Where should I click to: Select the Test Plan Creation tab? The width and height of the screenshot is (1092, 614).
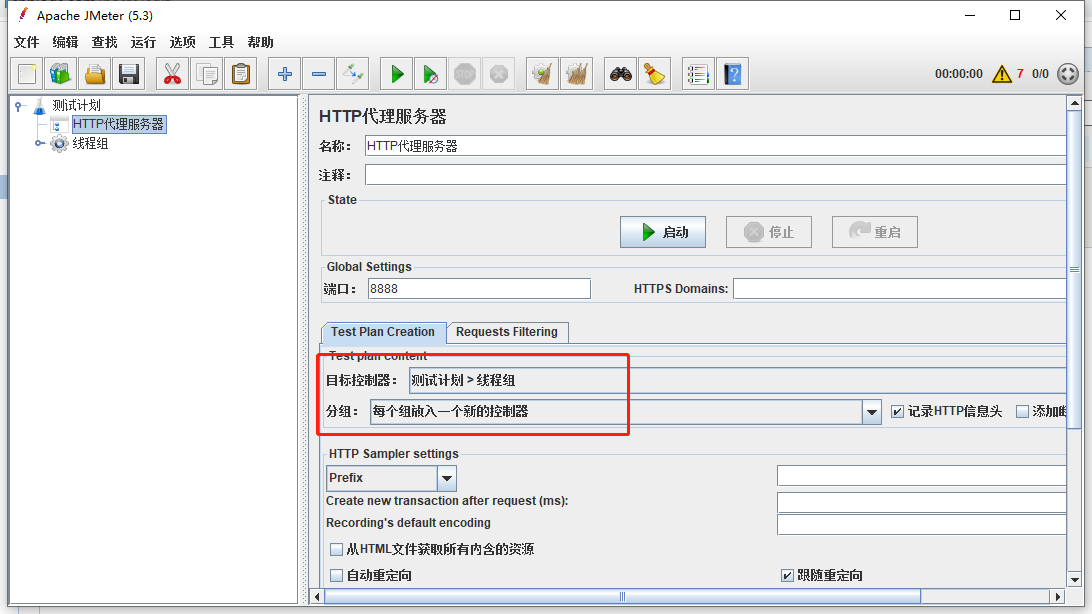383,332
